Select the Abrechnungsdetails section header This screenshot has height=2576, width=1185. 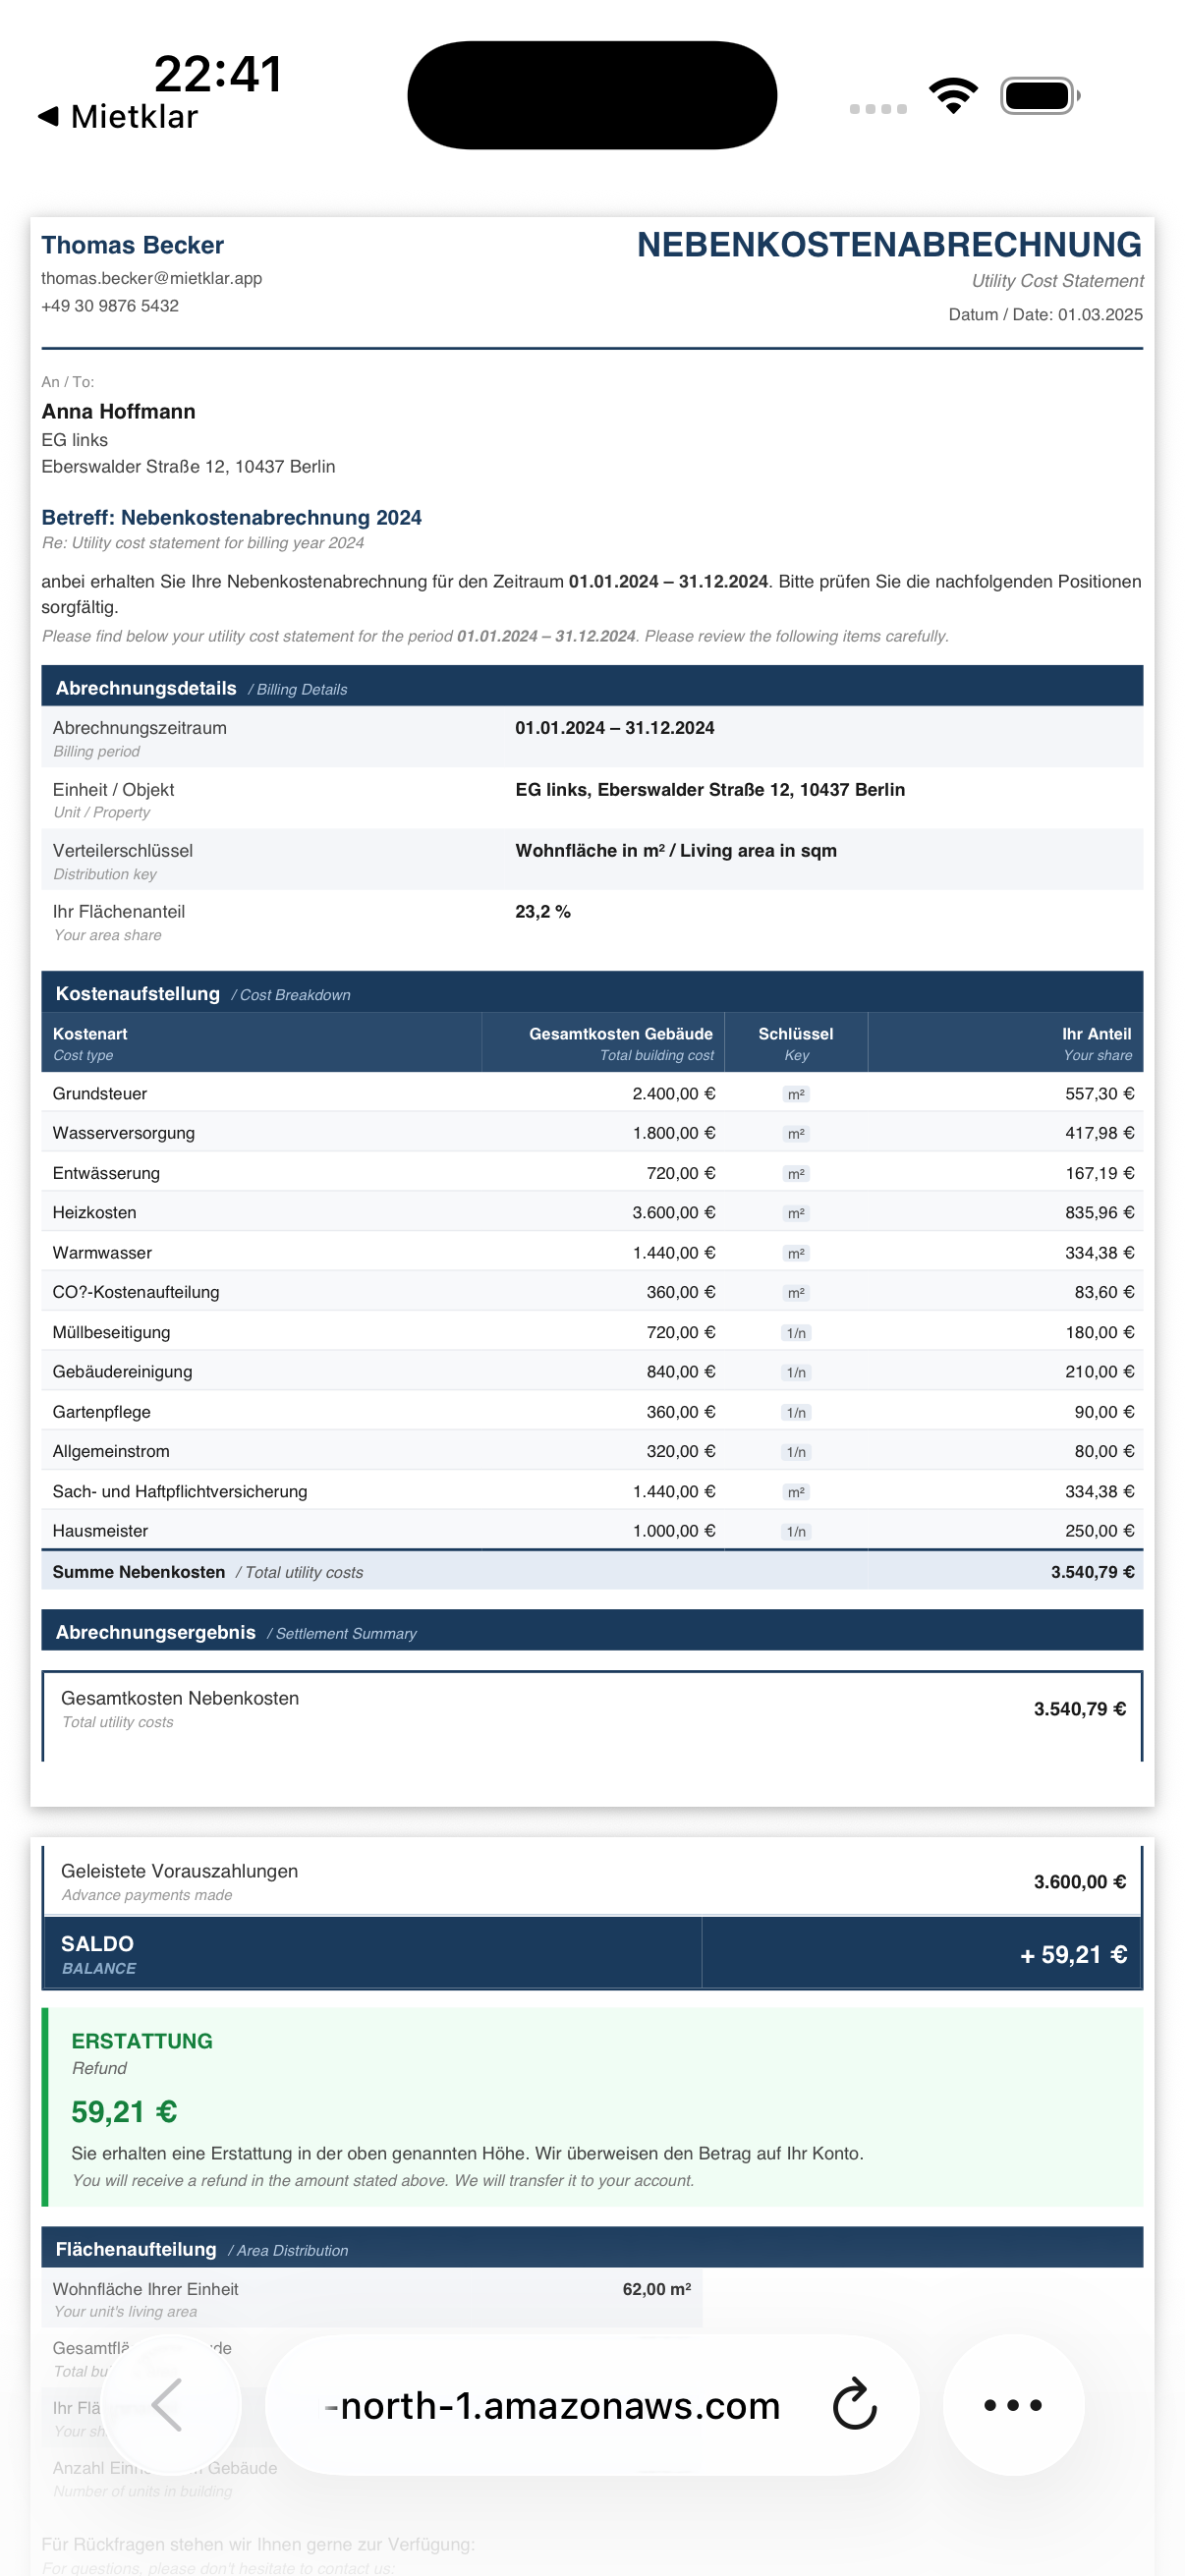tap(592, 688)
